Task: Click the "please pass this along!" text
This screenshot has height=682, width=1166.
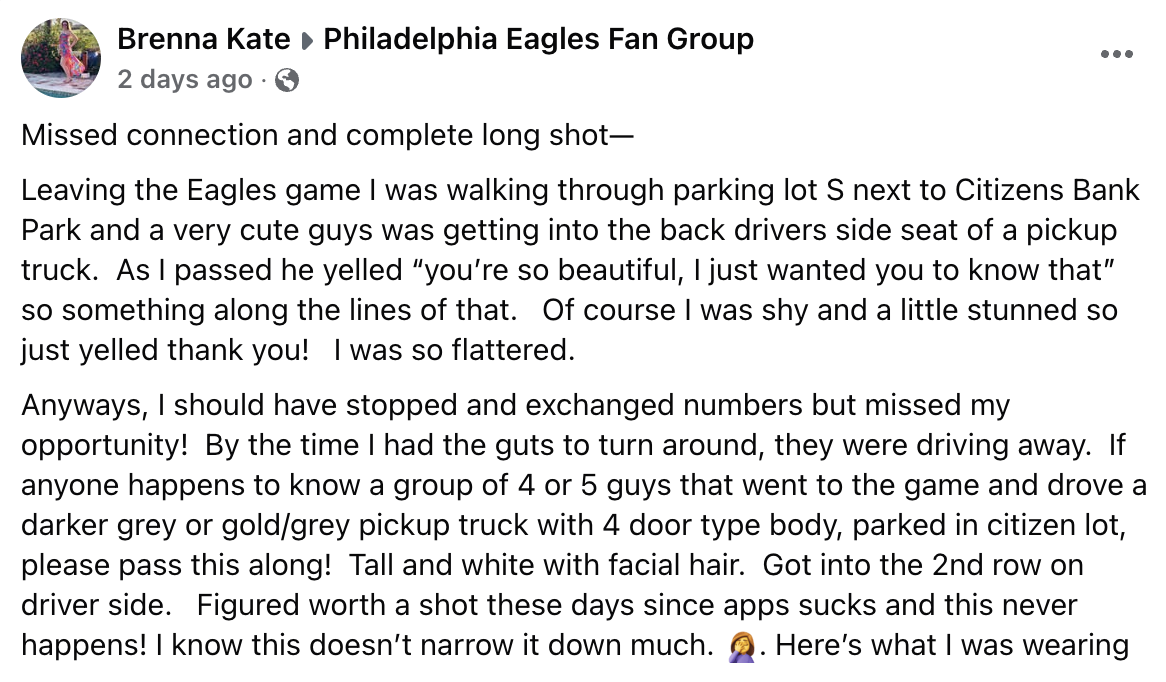Action: (x=176, y=565)
